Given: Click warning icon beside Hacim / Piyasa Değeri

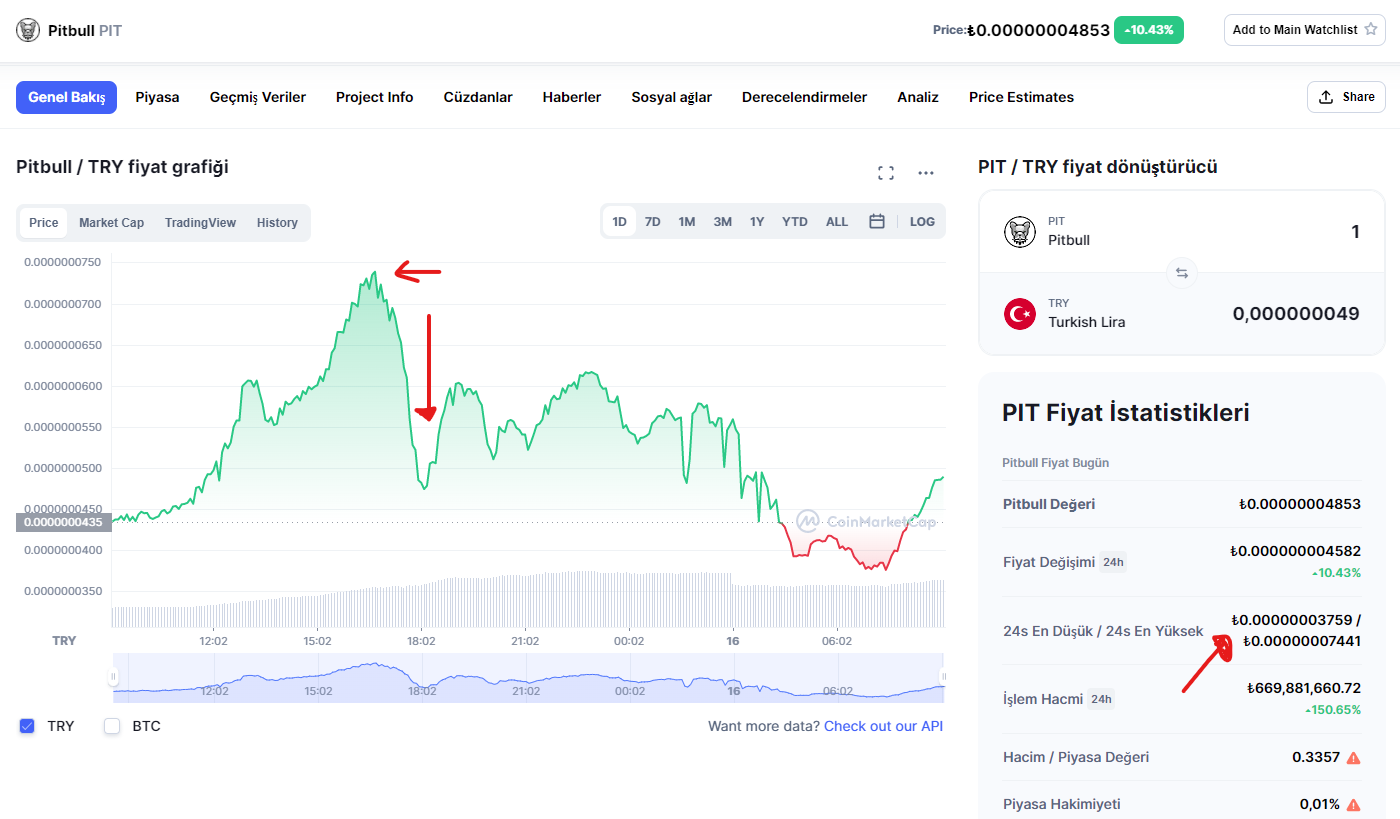Looking at the screenshot, I should [1353, 757].
